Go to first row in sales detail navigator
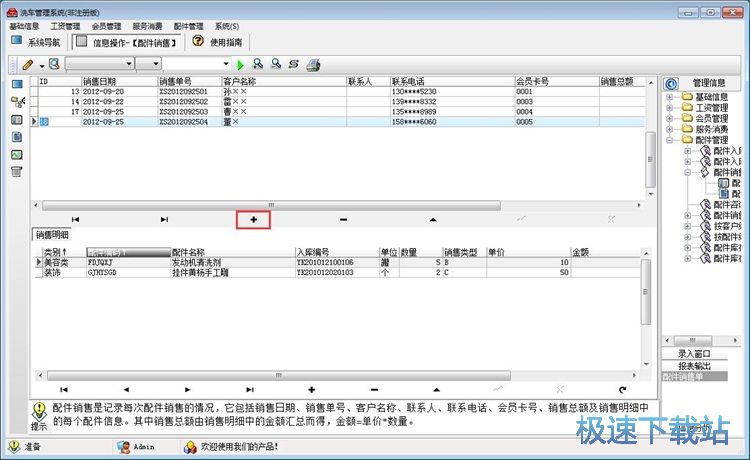The height and width of the screenshot is (460, 750). click(x=64, y=390)
